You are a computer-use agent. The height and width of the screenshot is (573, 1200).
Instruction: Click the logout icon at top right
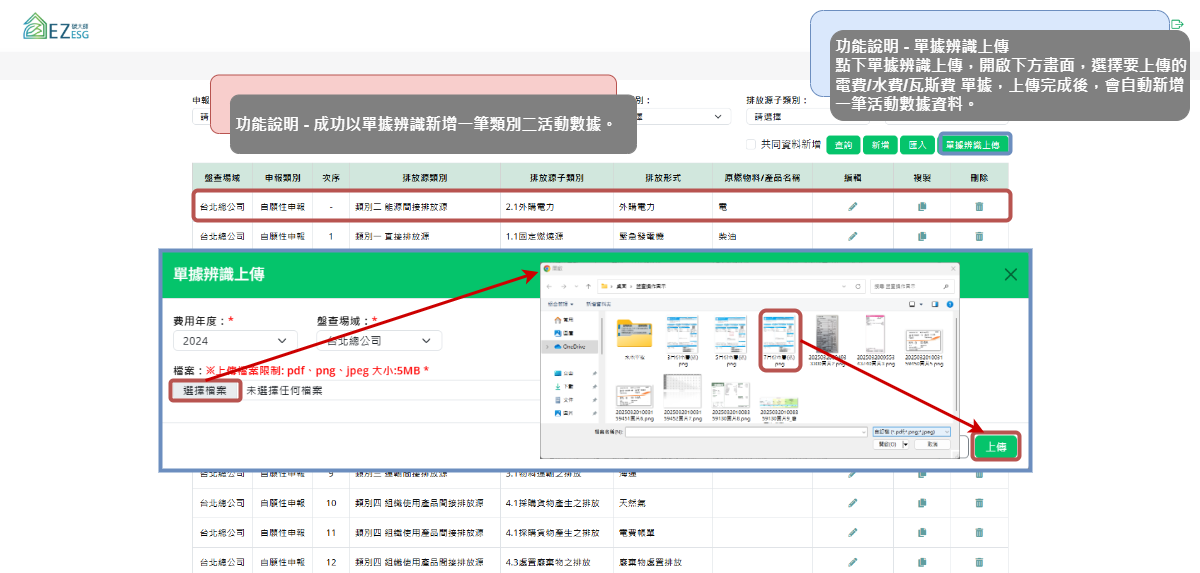tap(1177, 24)
